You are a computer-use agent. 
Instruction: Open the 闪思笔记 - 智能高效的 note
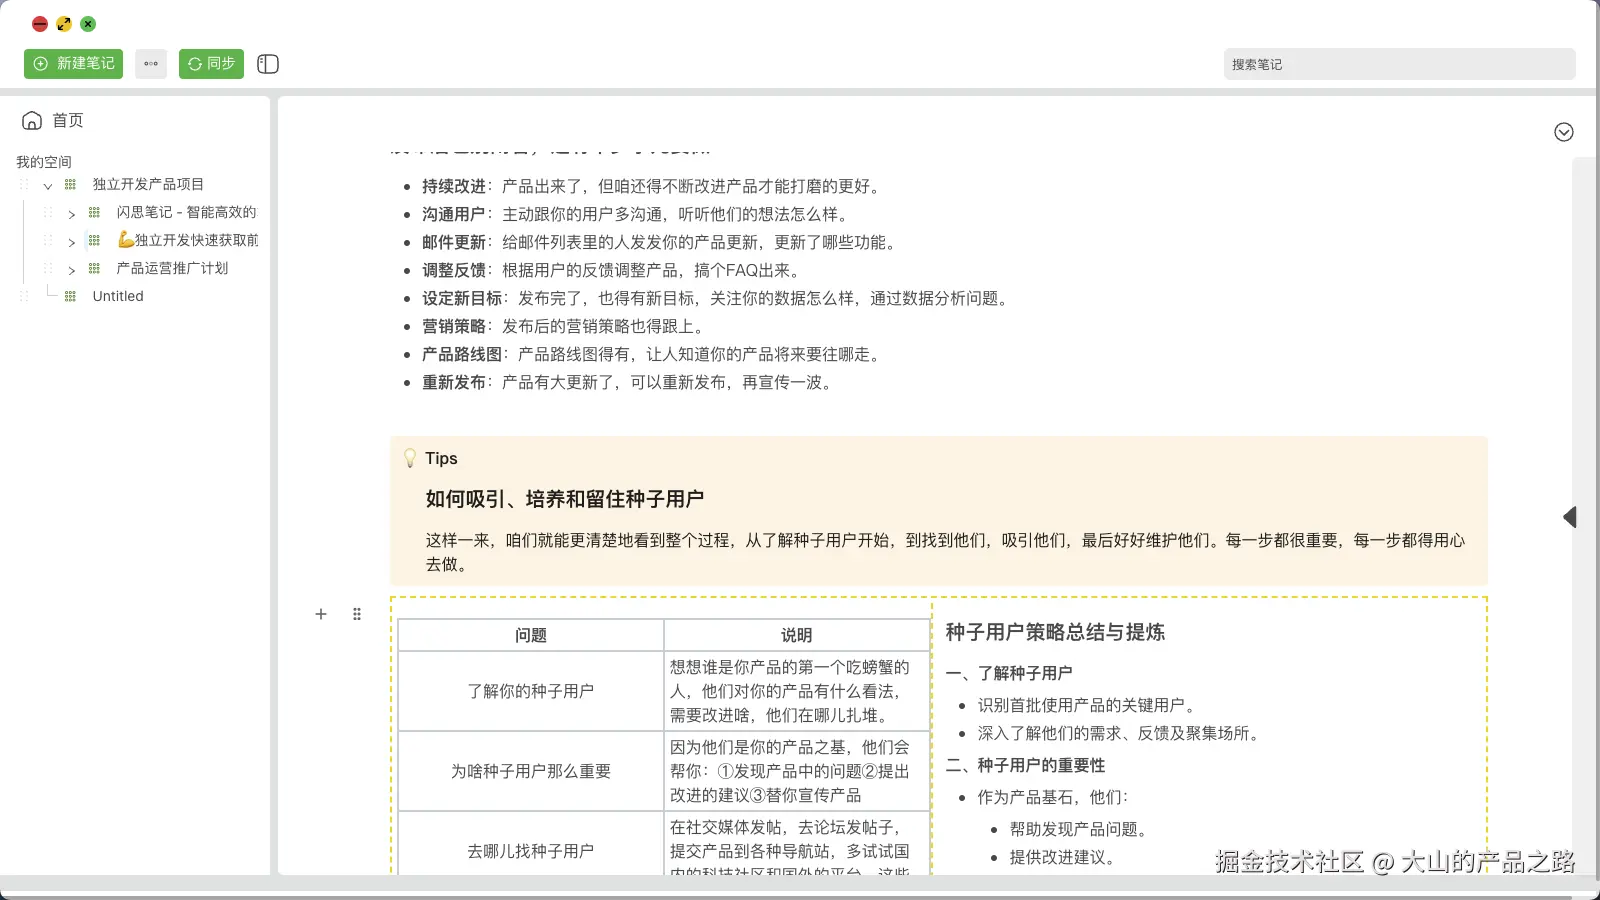[186, 212]
